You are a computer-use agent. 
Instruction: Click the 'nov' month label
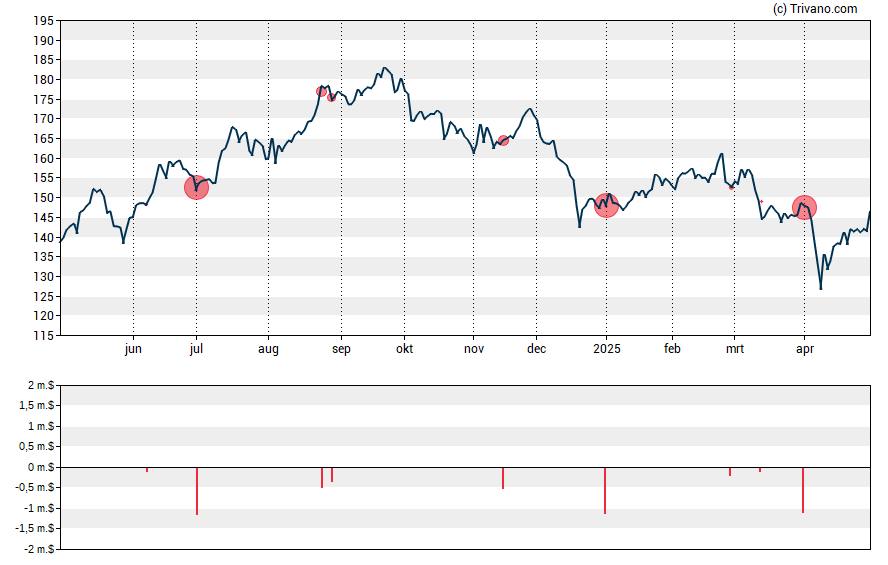click(x=474, y=349)
